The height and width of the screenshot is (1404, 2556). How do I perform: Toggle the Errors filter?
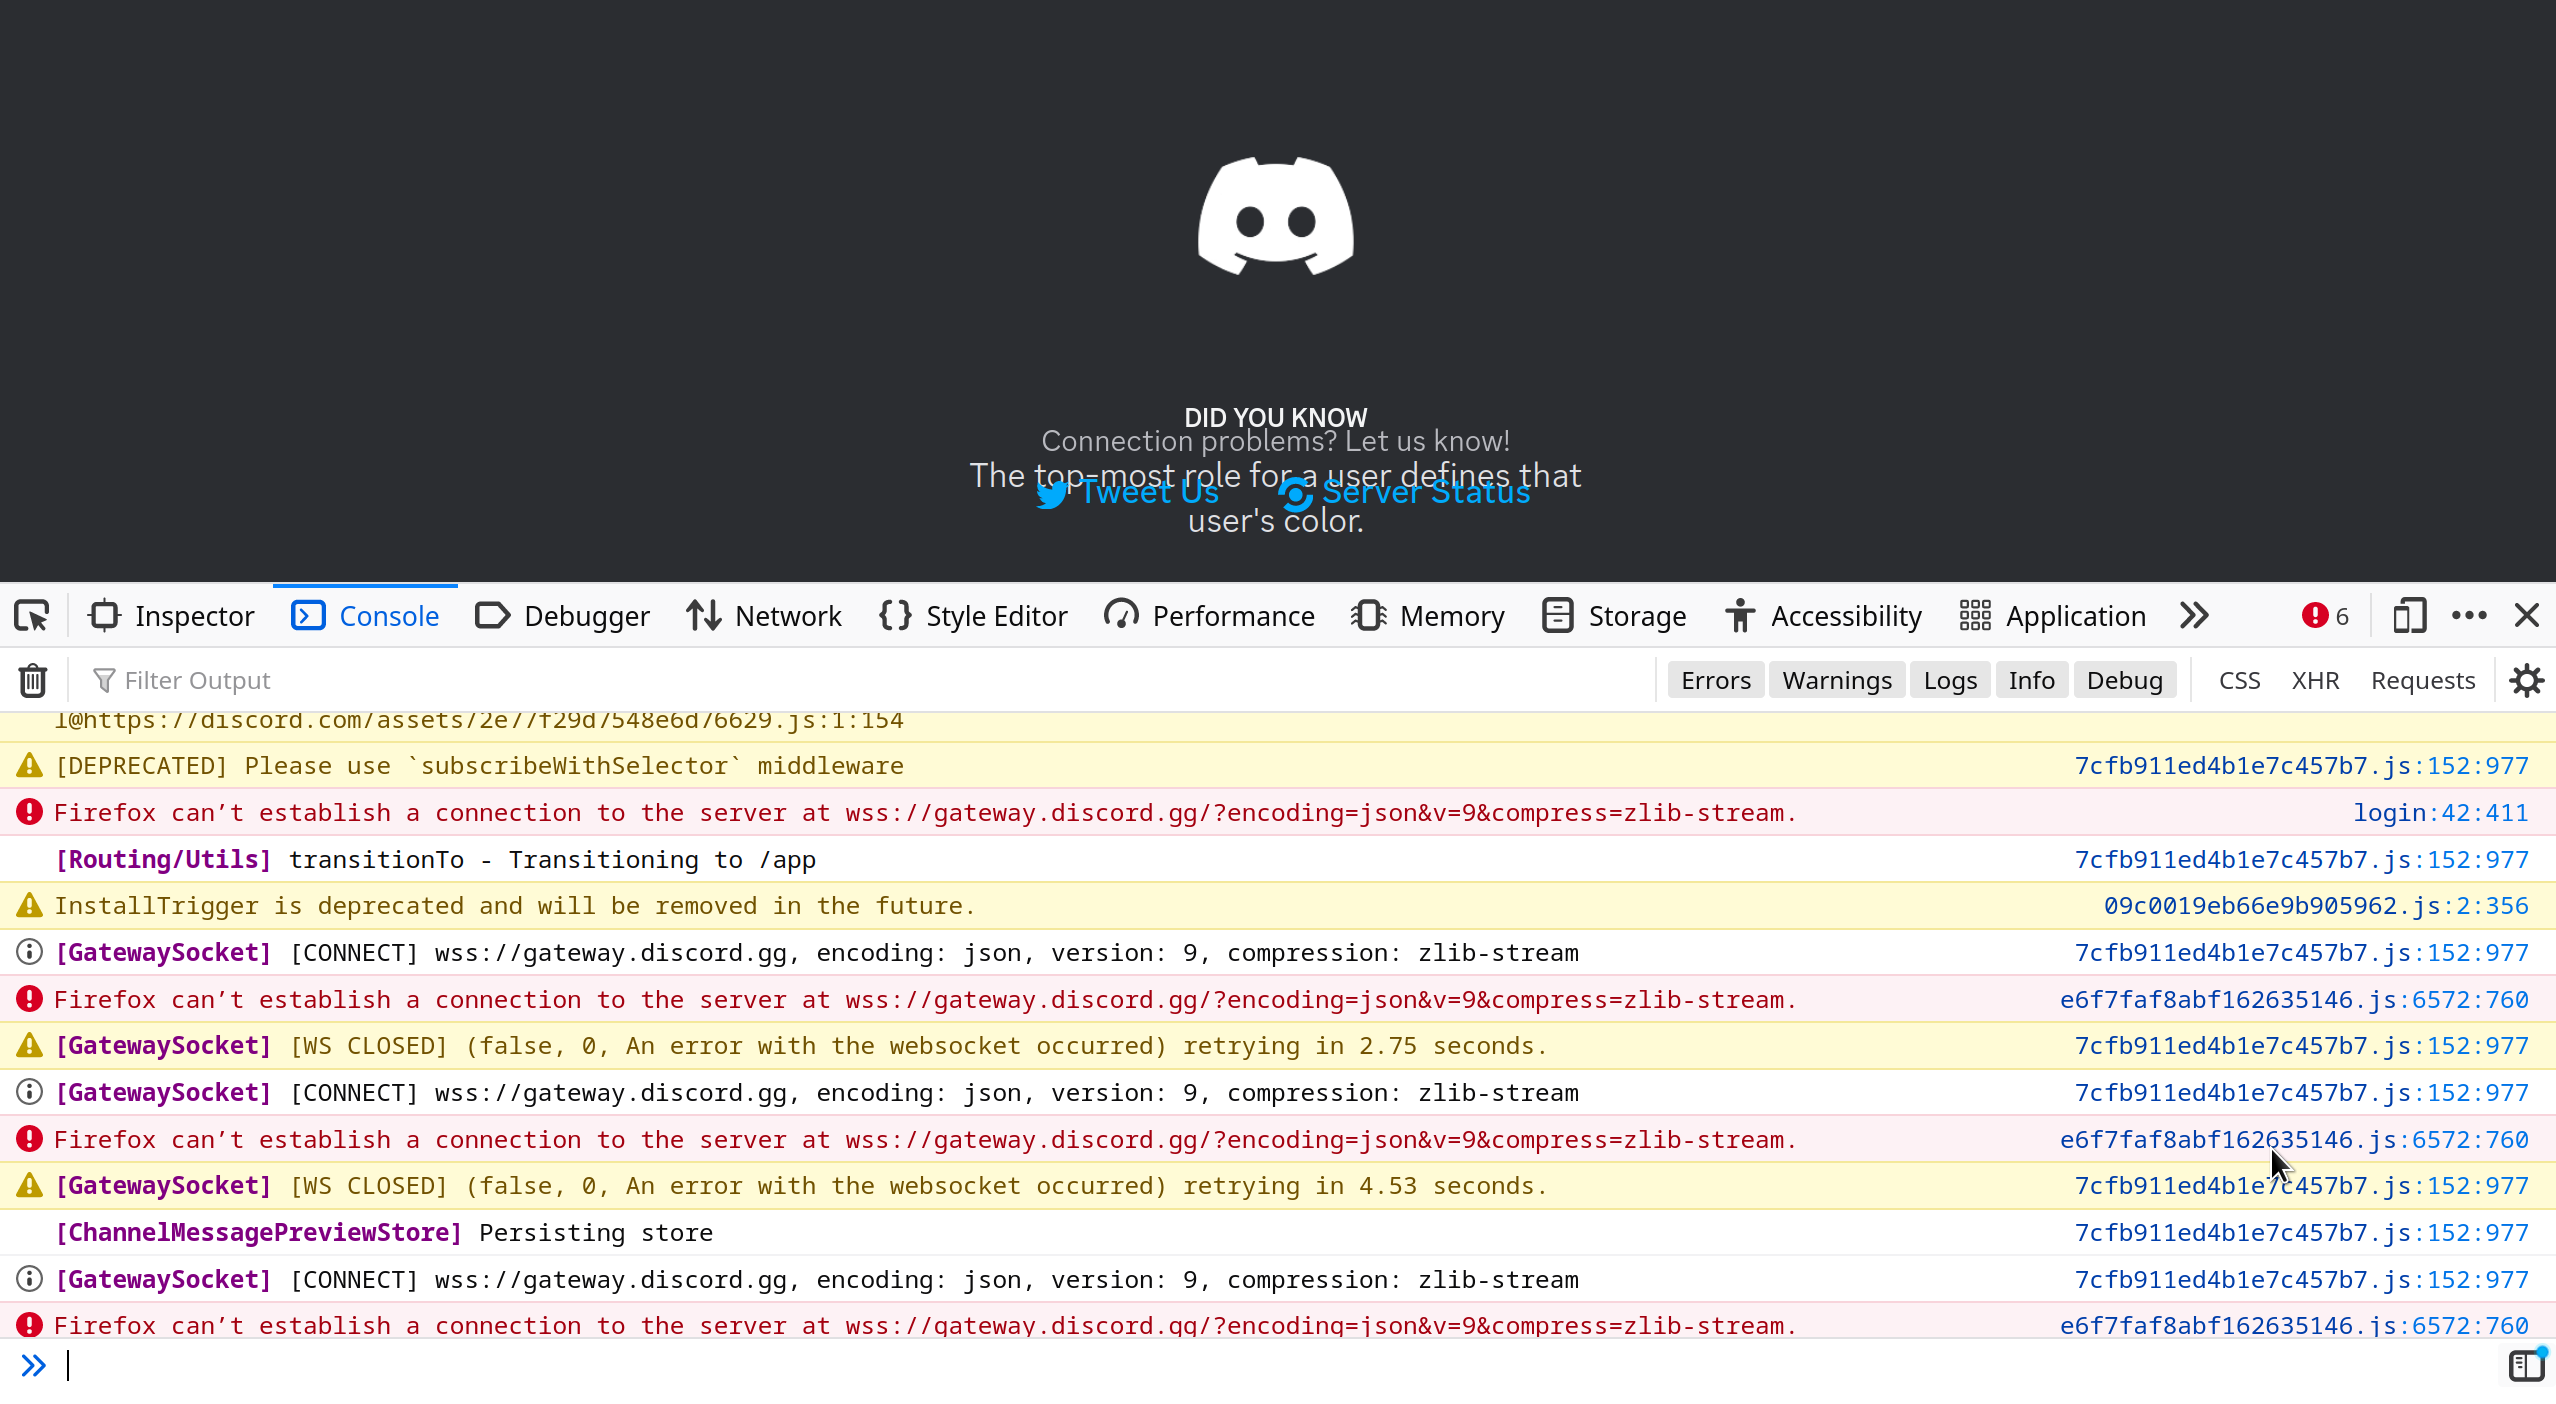1715,679
